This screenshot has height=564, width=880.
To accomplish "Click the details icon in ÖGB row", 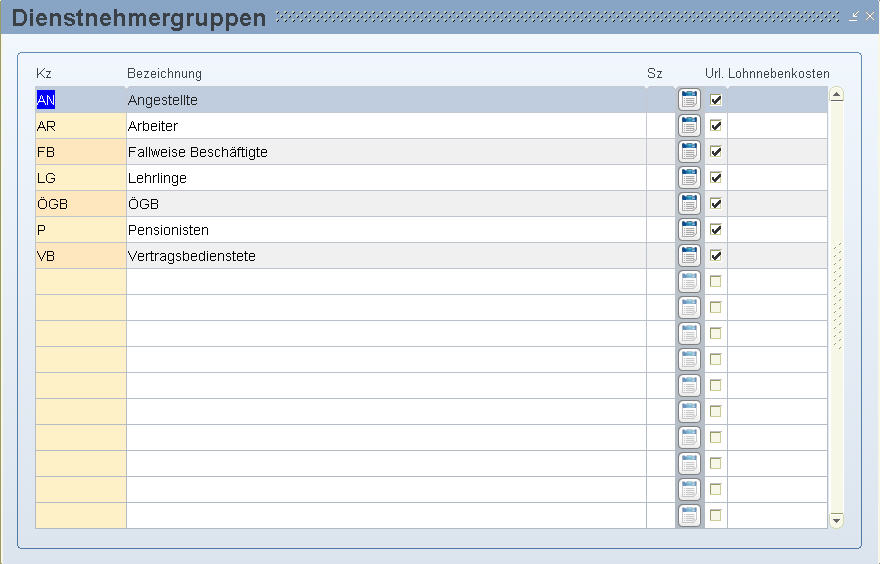I will point(689,203).
